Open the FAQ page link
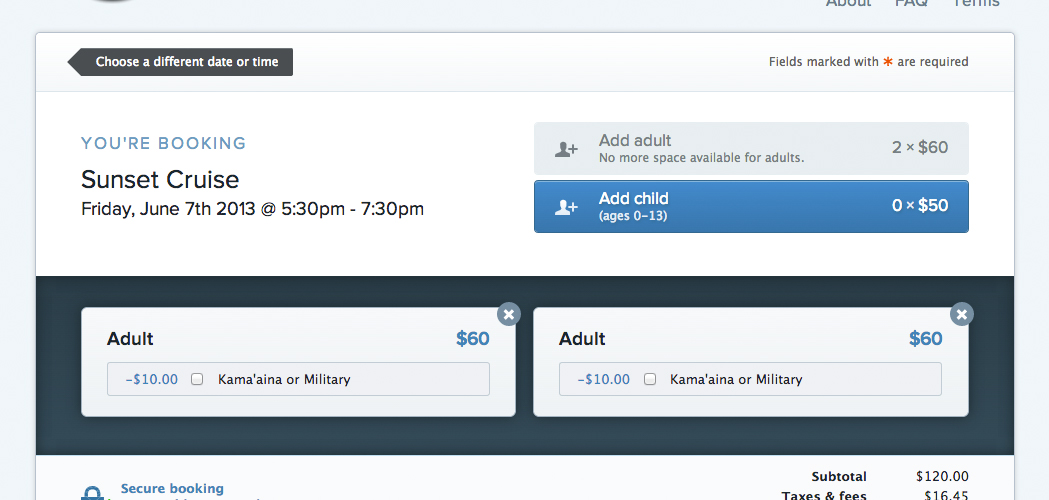The height and width of the screenshot is (500, 1049). (911, 3)
